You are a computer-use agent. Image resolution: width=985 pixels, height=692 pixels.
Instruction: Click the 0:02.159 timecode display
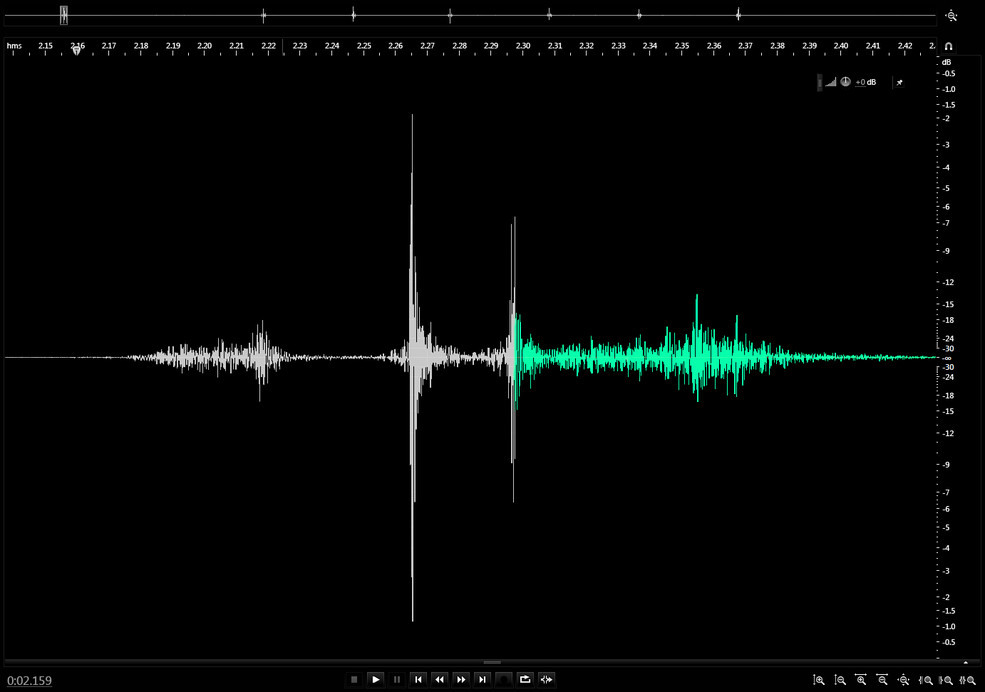tap(30, 681)
